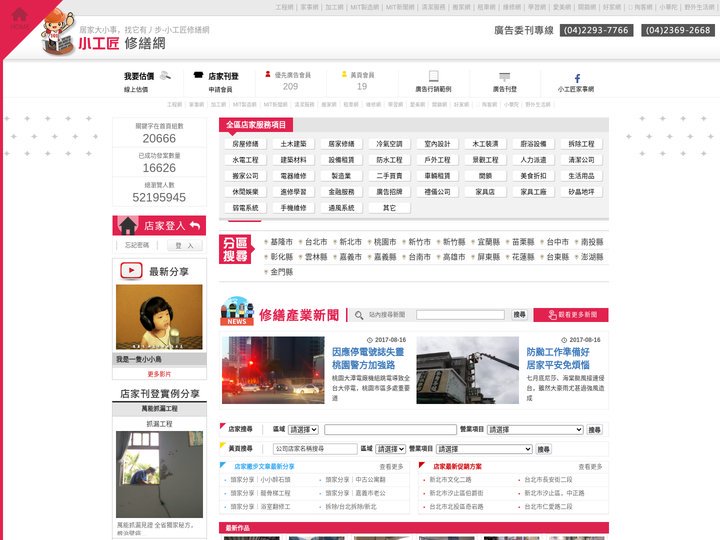Screen dimensions: 720x540
Task: Open the crane building news thumbnail
Action: click(x=467, y=370)
